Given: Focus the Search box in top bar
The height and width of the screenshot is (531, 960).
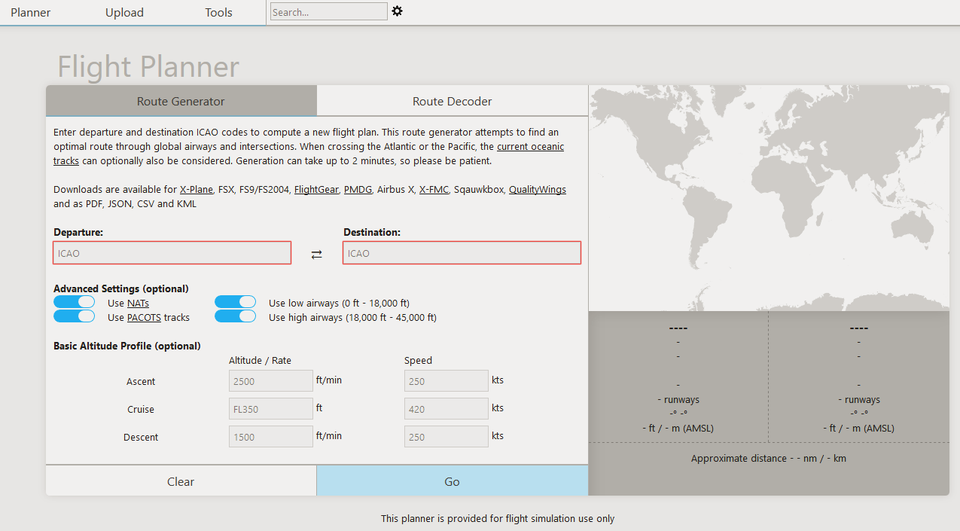Looking at the screenshot, I should (328, 12).
